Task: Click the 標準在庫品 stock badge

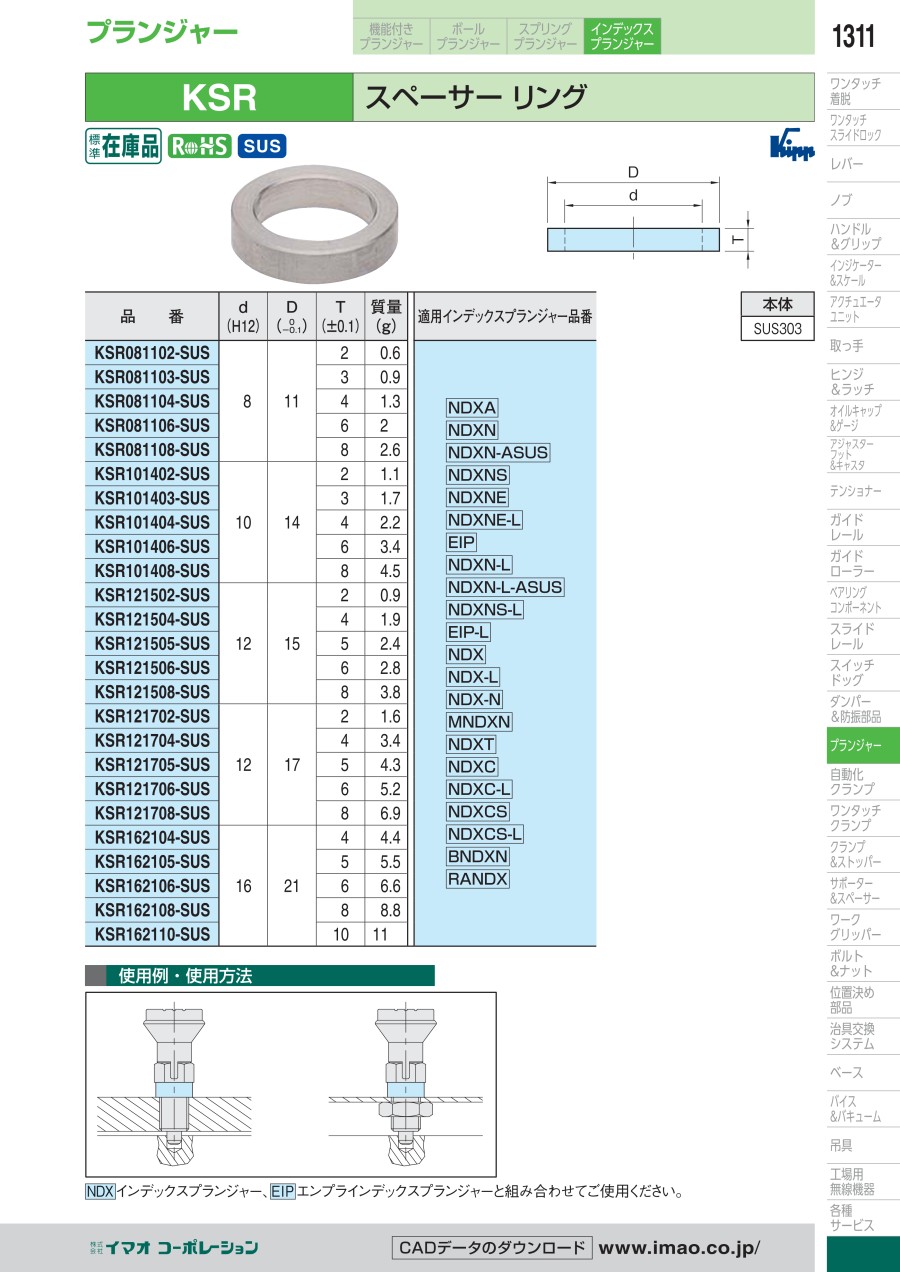Action: pyautogui.click(x=123, y=146)
